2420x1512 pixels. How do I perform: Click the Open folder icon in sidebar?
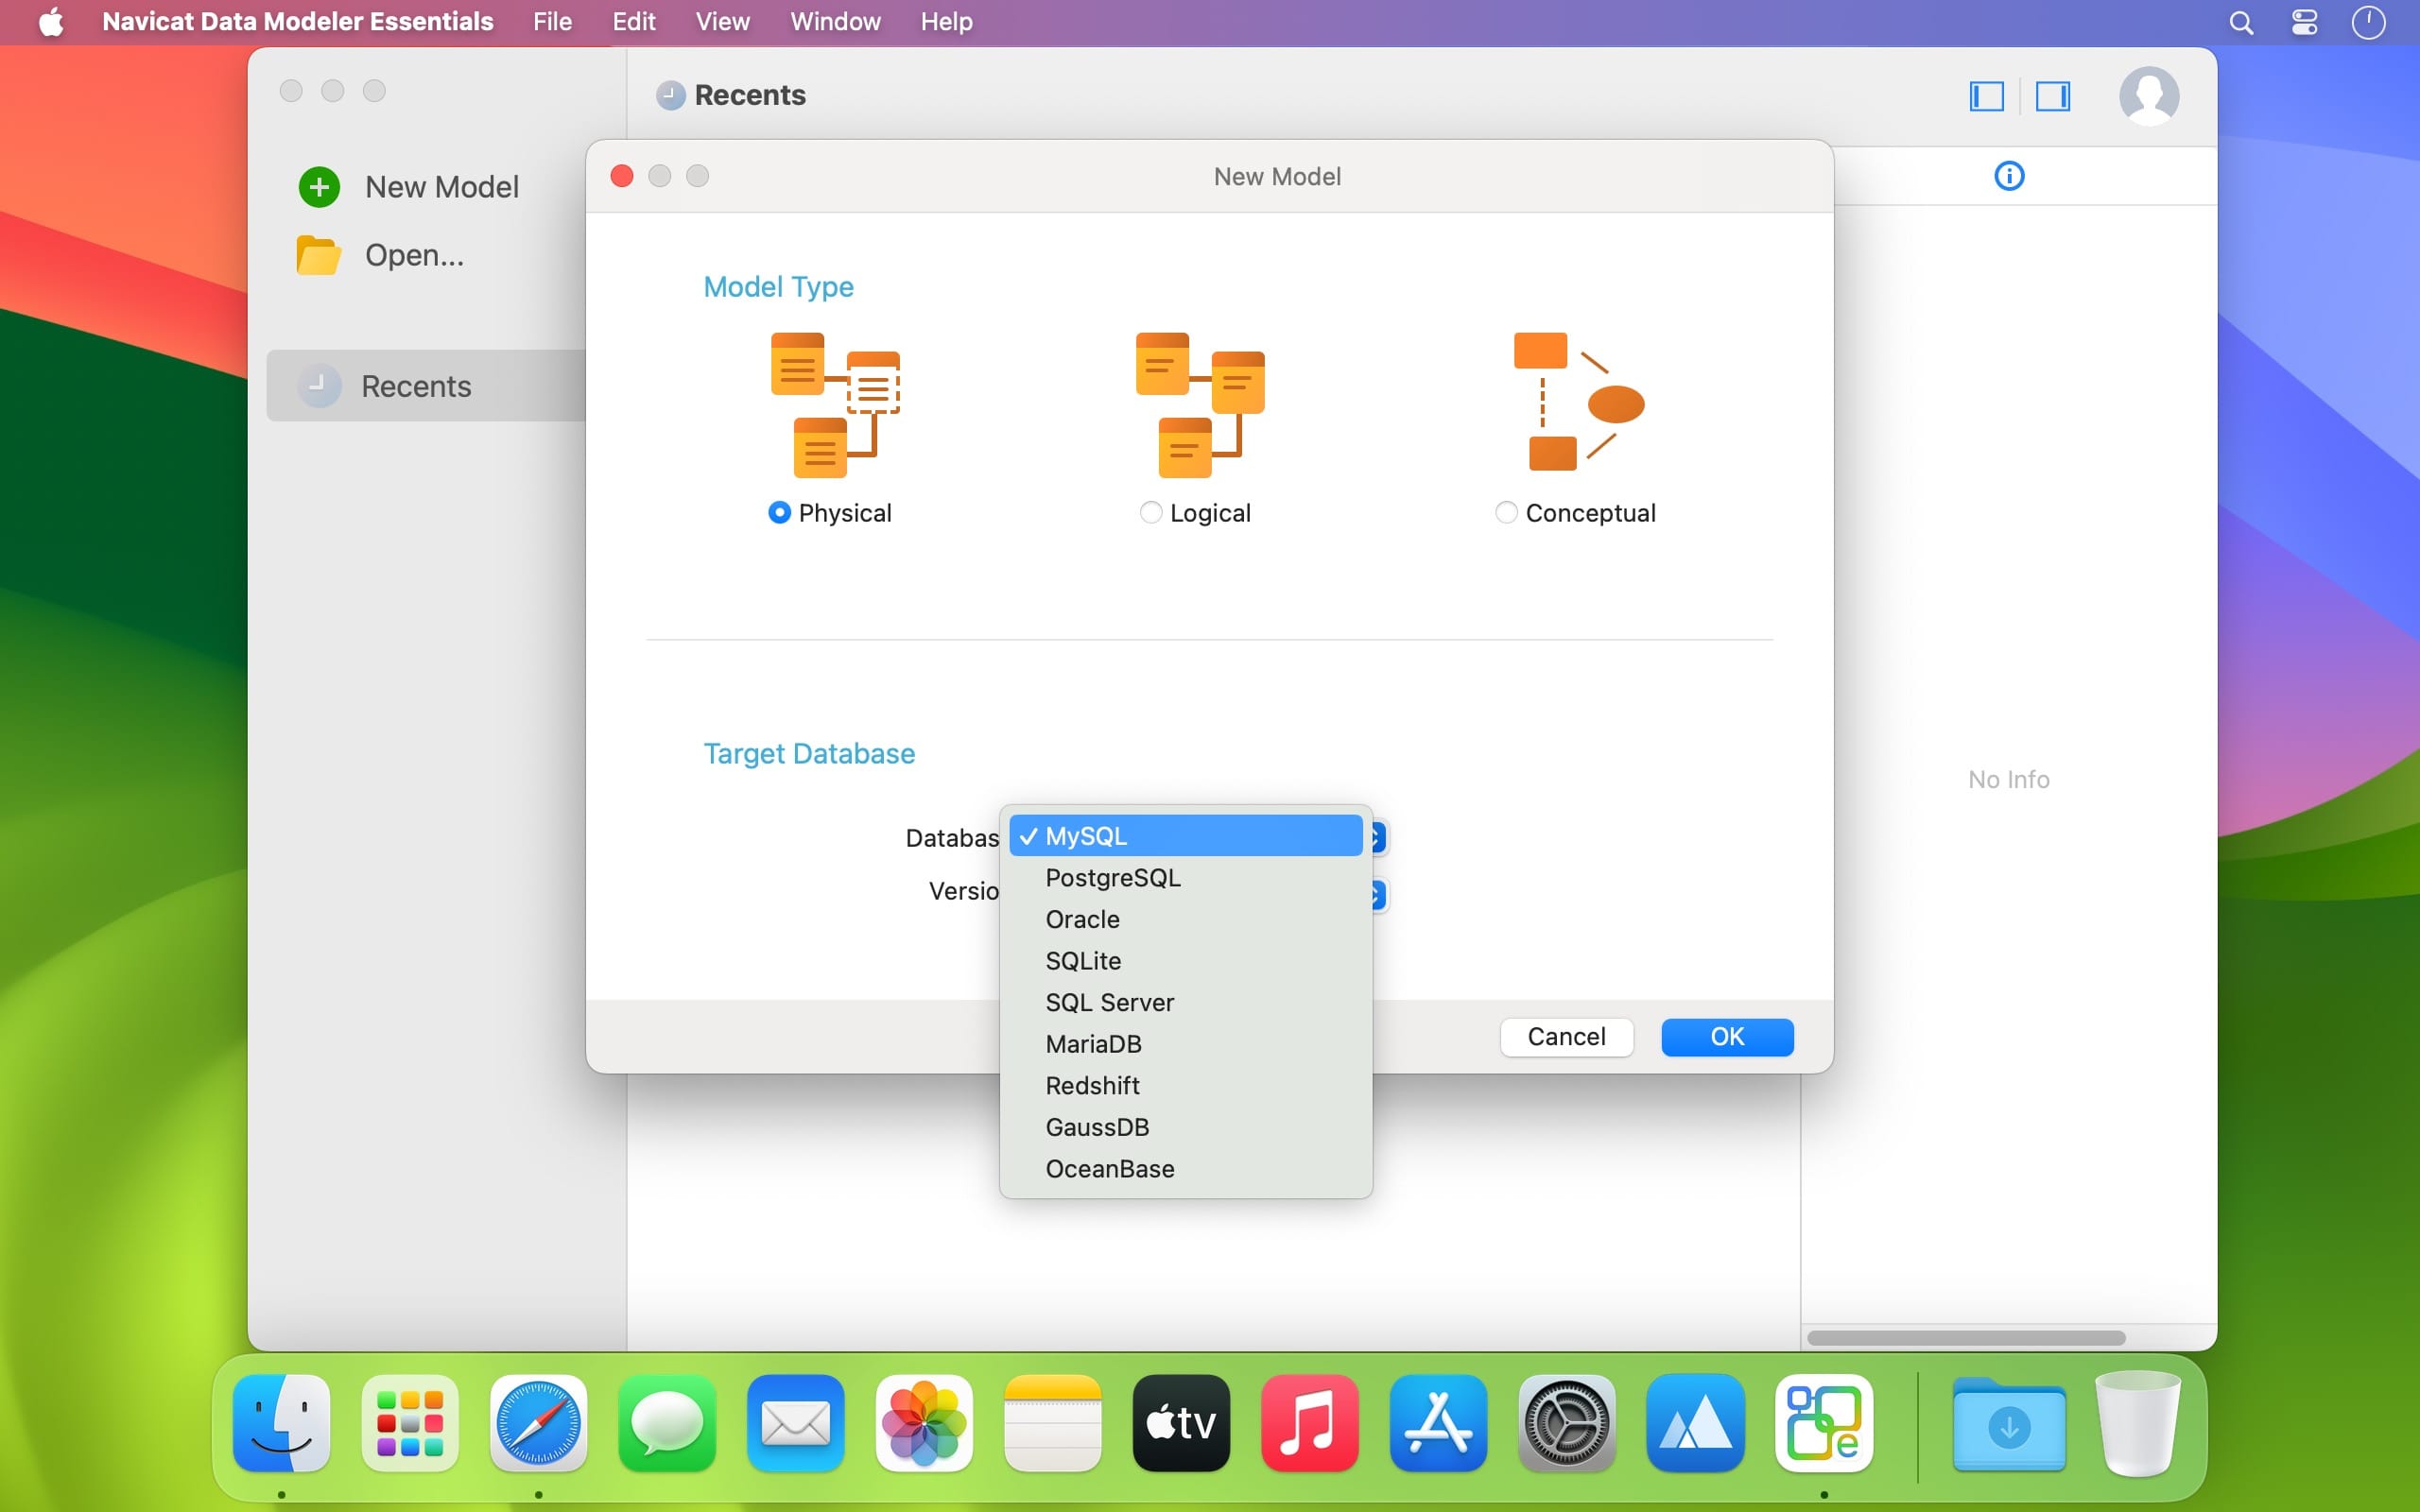[318, 255]
